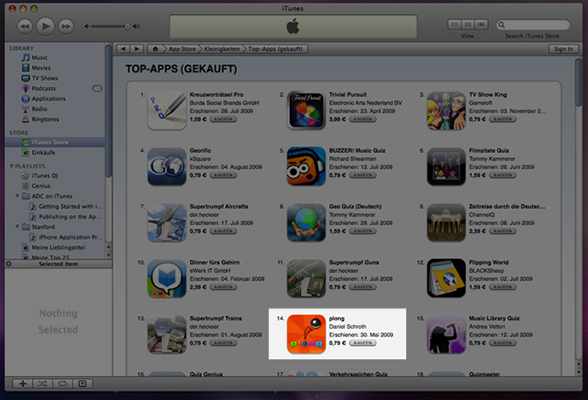Click the Search iTunes Store field

tap(533, 25)
